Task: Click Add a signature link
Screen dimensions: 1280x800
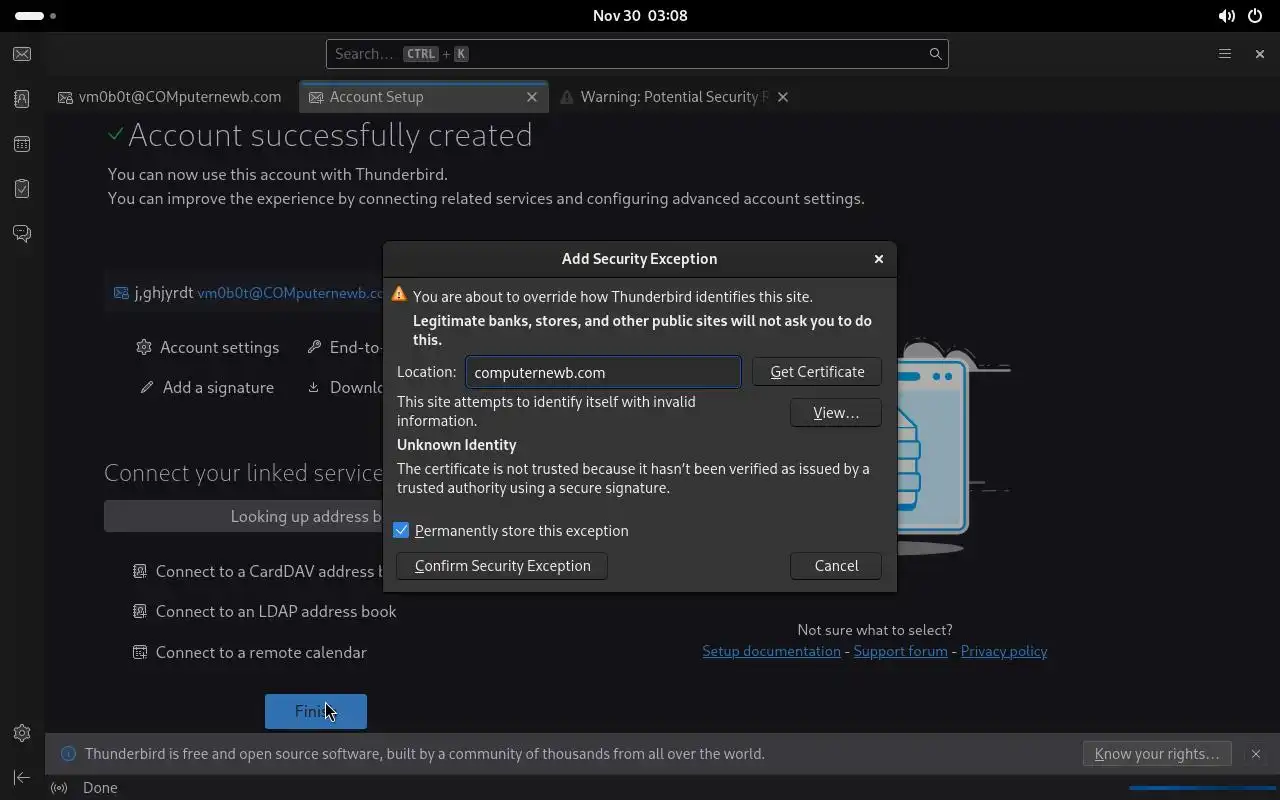Action: [x=207, y=387]
